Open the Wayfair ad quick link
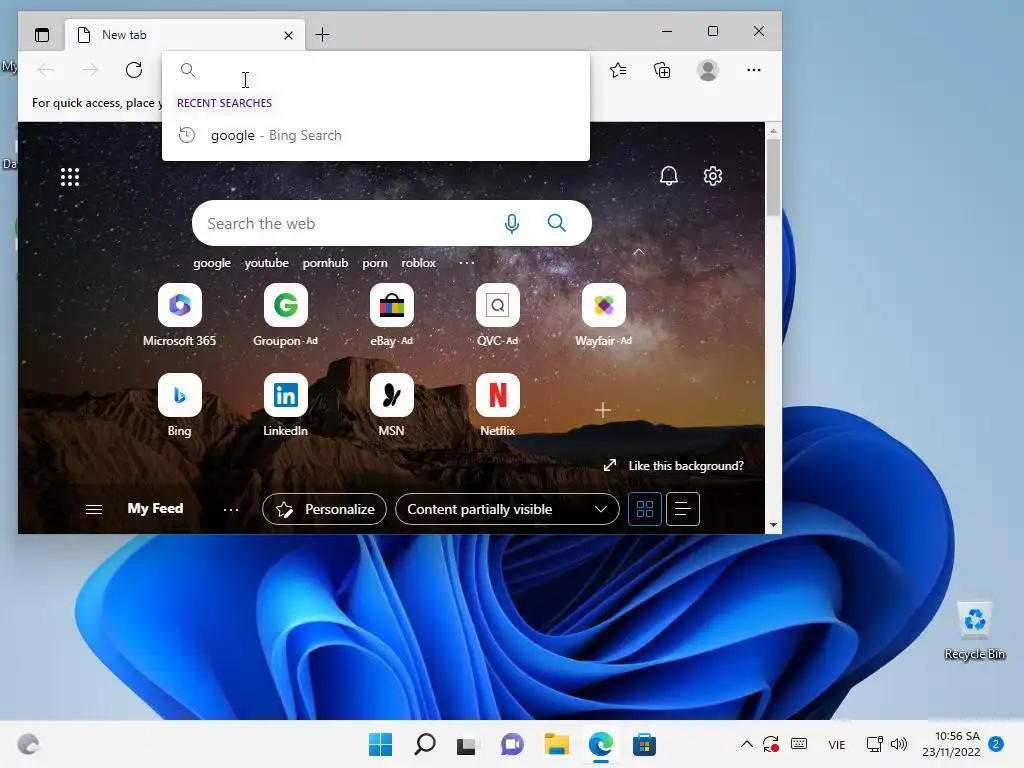Image resolution: width=1024 pixels, height=768 pixels. tap(603, 315)
